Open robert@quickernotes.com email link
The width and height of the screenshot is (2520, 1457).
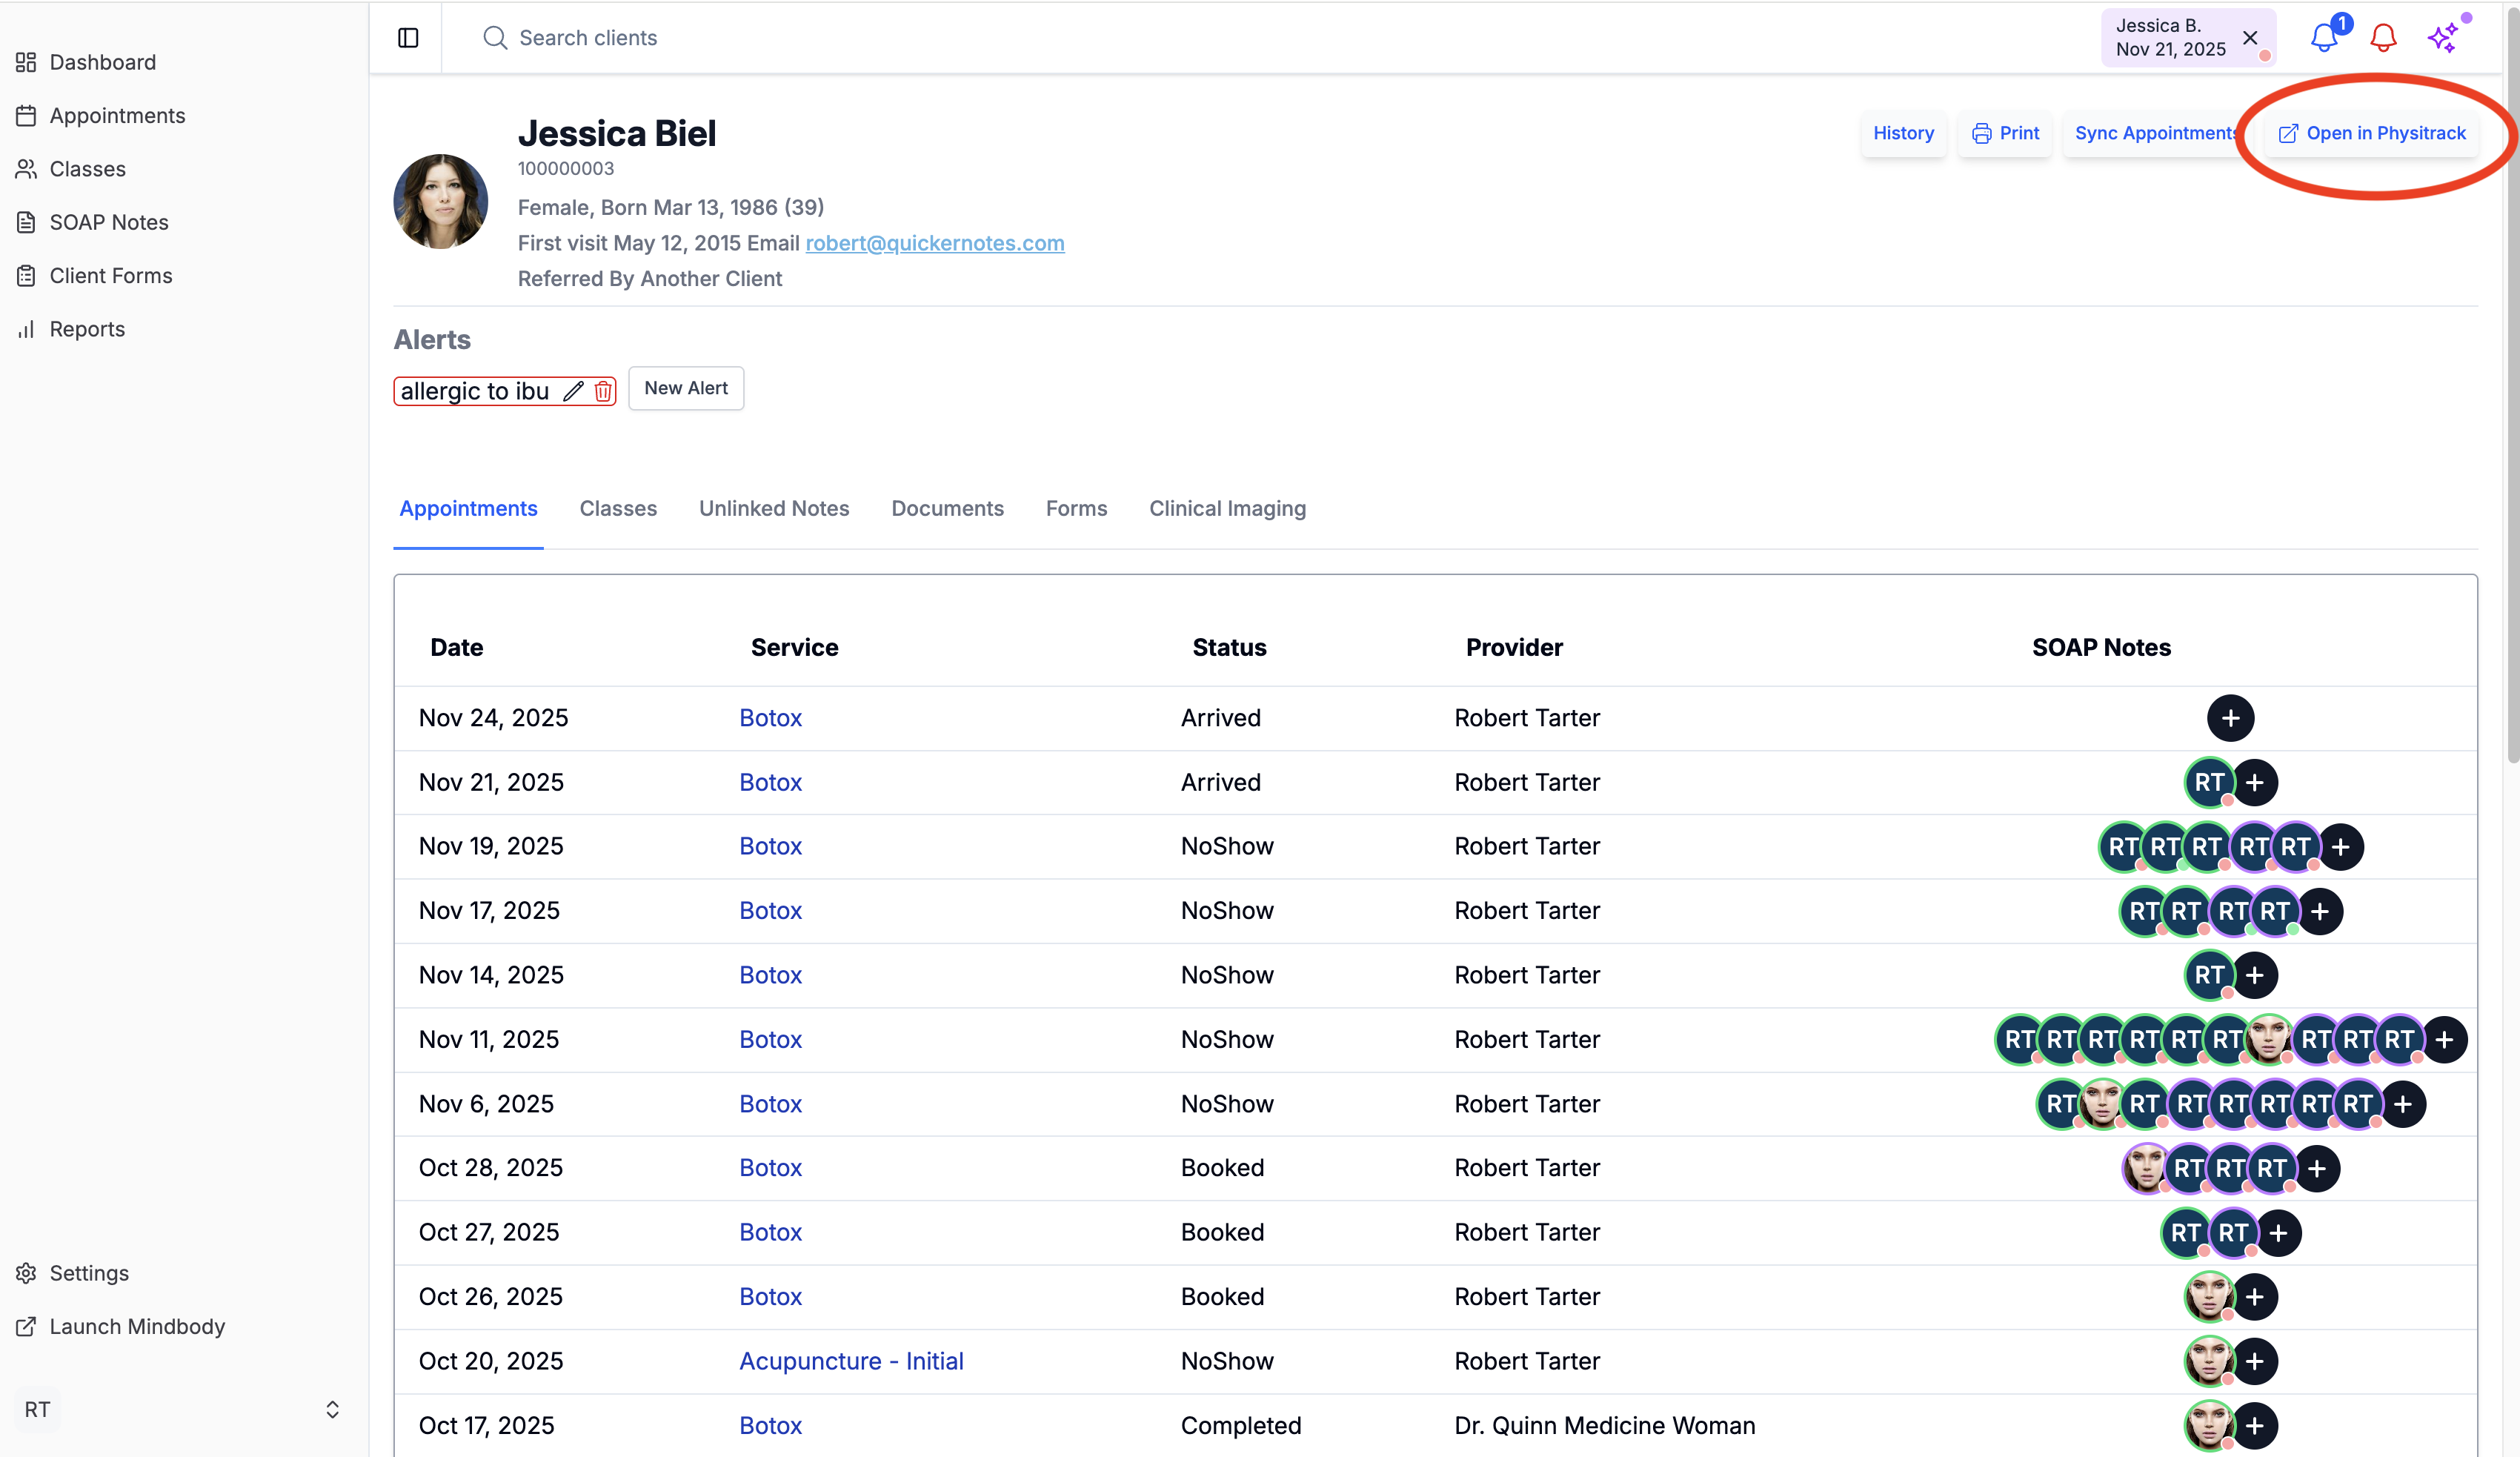click(x=934, y=243)
